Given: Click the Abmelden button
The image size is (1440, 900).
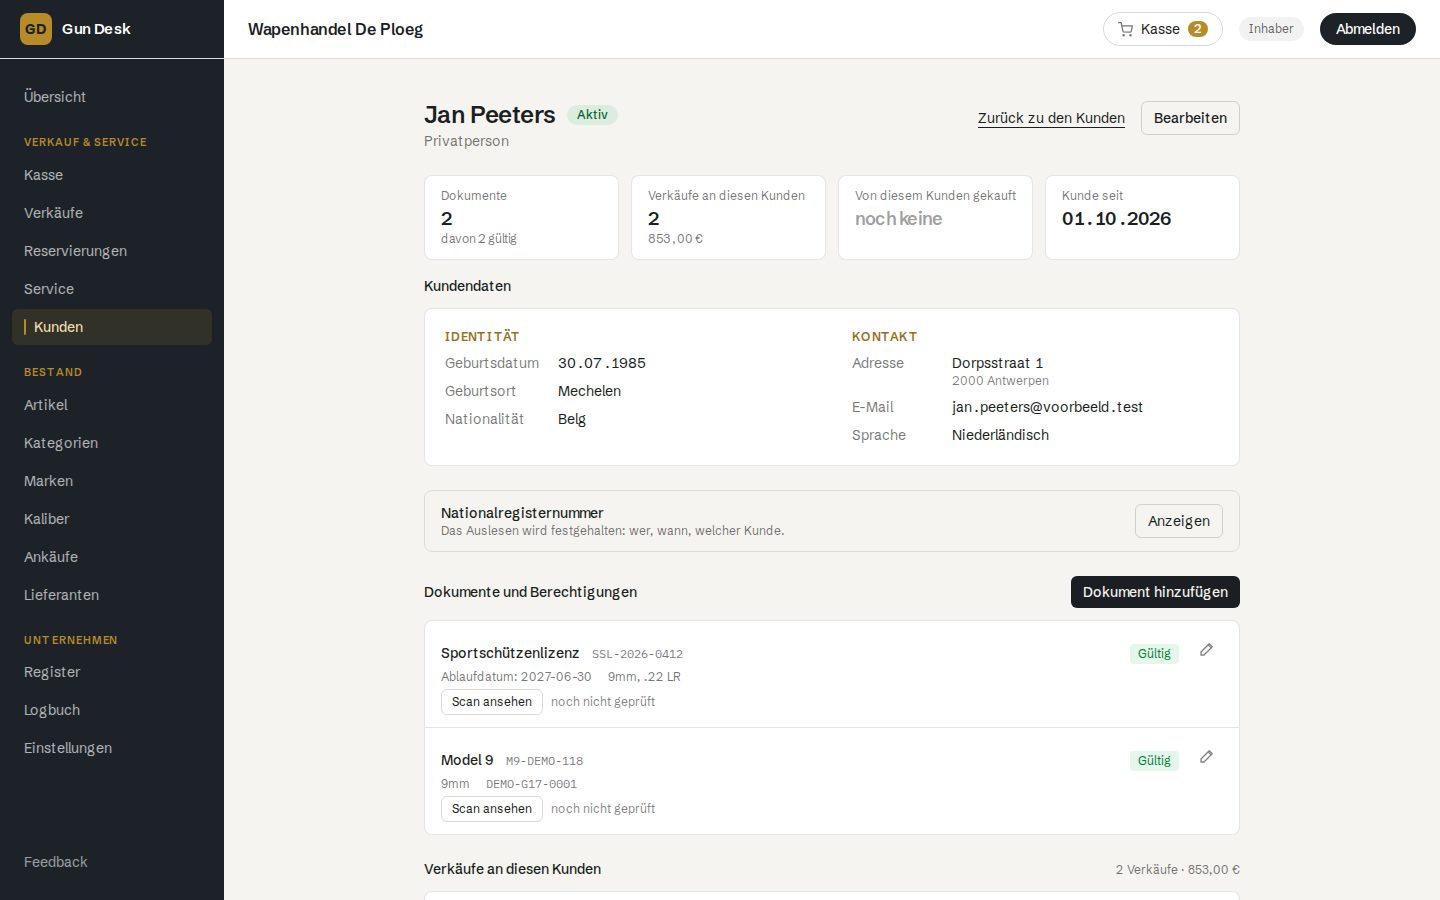Looking at the screenshot, I should click(1367, 29).
